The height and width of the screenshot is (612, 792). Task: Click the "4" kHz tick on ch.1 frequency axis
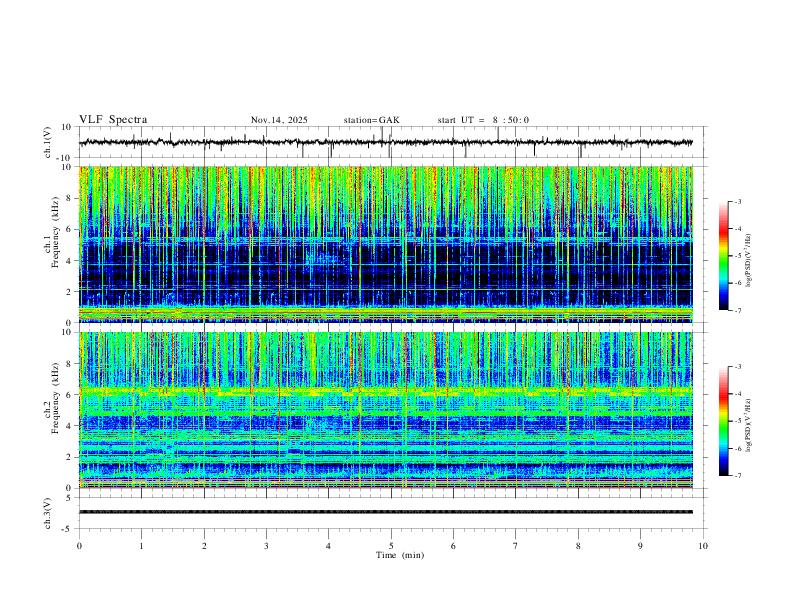point(69,261)
